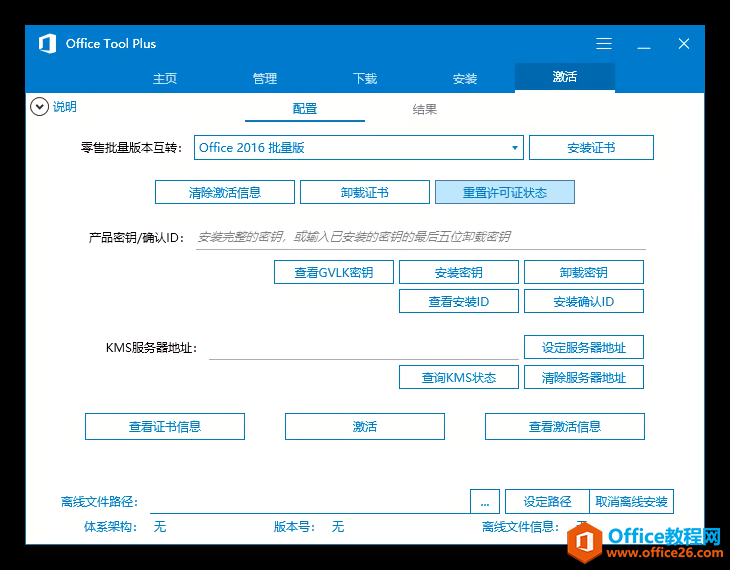Click the 清除服务器地址 button
730x570 pixels.
pyautogui.click(x=584, y=377)
